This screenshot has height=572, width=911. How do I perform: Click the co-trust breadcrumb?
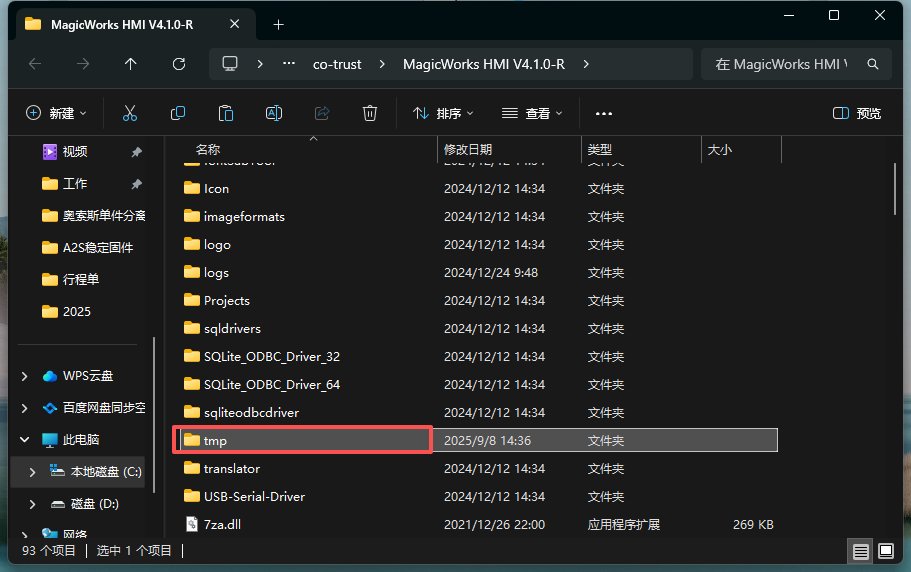[337, 64]
